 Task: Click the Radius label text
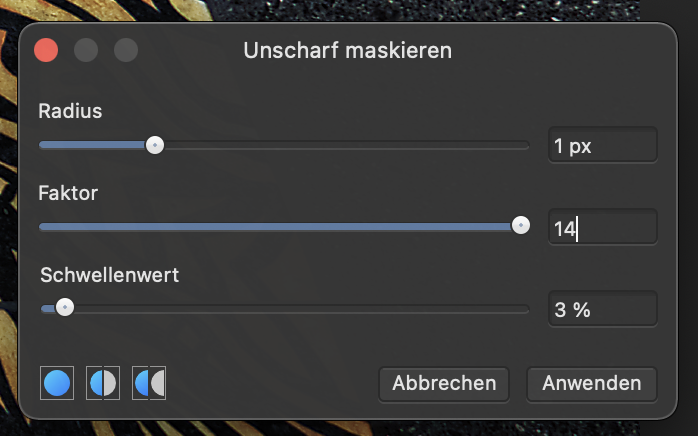point(70,111)
